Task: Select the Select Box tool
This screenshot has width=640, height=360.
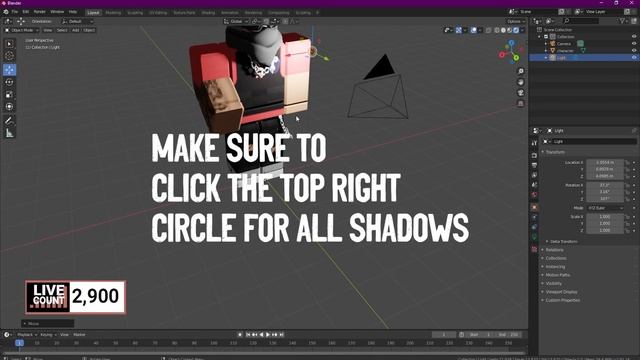Action: pyautogui.click(x=9, y=44)
